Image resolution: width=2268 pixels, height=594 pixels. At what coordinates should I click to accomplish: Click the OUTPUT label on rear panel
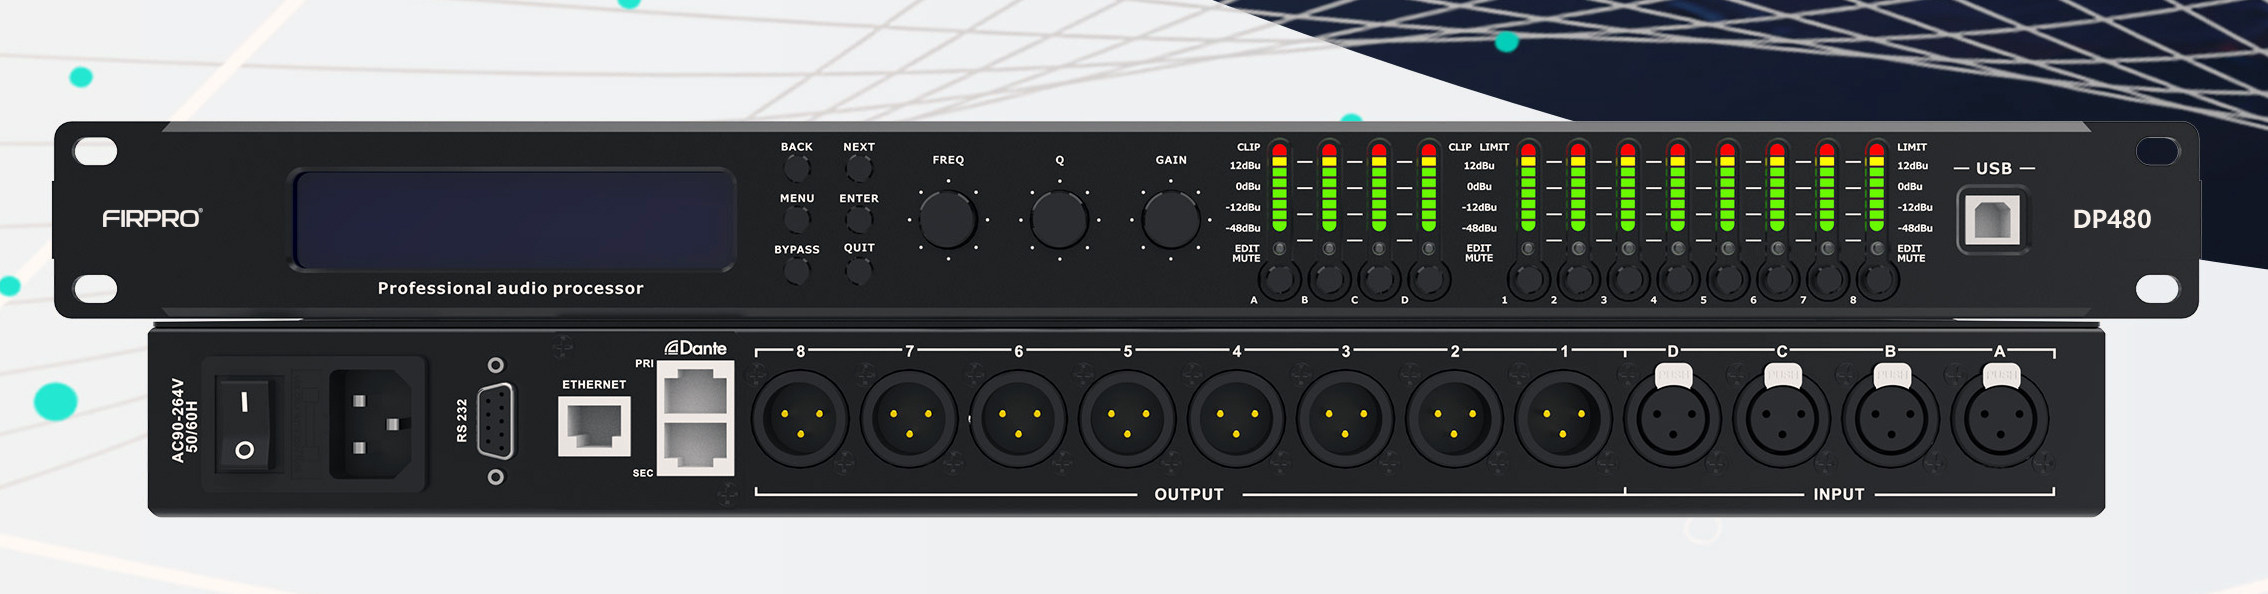[1189, 494]
